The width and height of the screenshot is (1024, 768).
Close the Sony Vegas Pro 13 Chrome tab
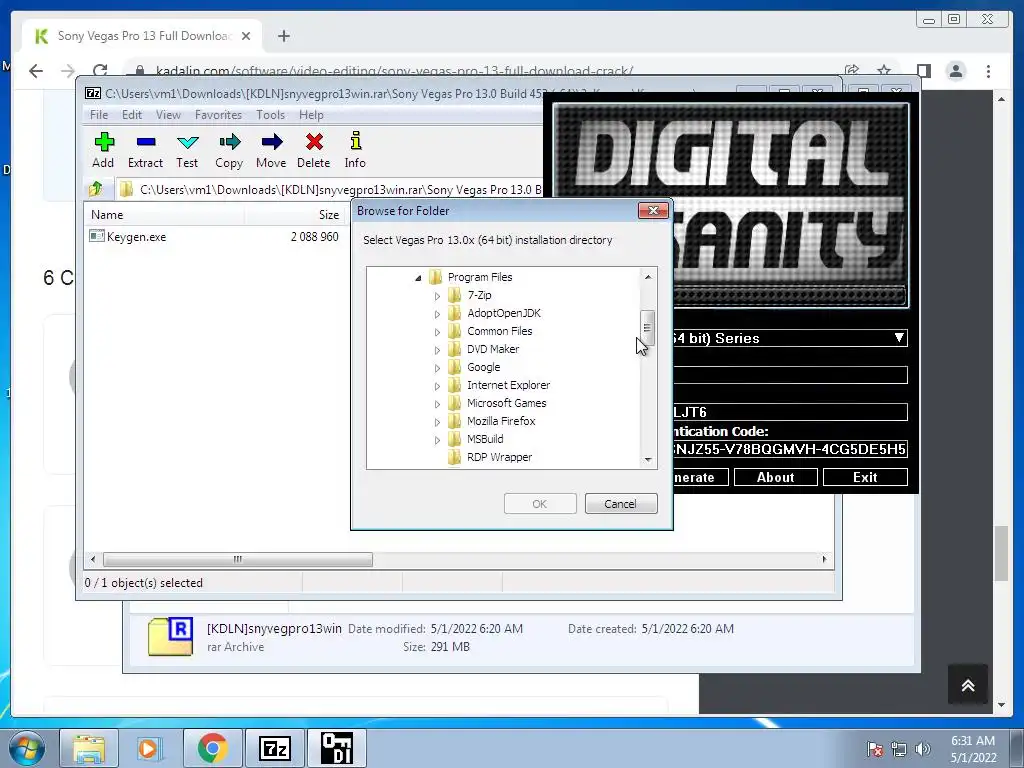pos(246,36)
